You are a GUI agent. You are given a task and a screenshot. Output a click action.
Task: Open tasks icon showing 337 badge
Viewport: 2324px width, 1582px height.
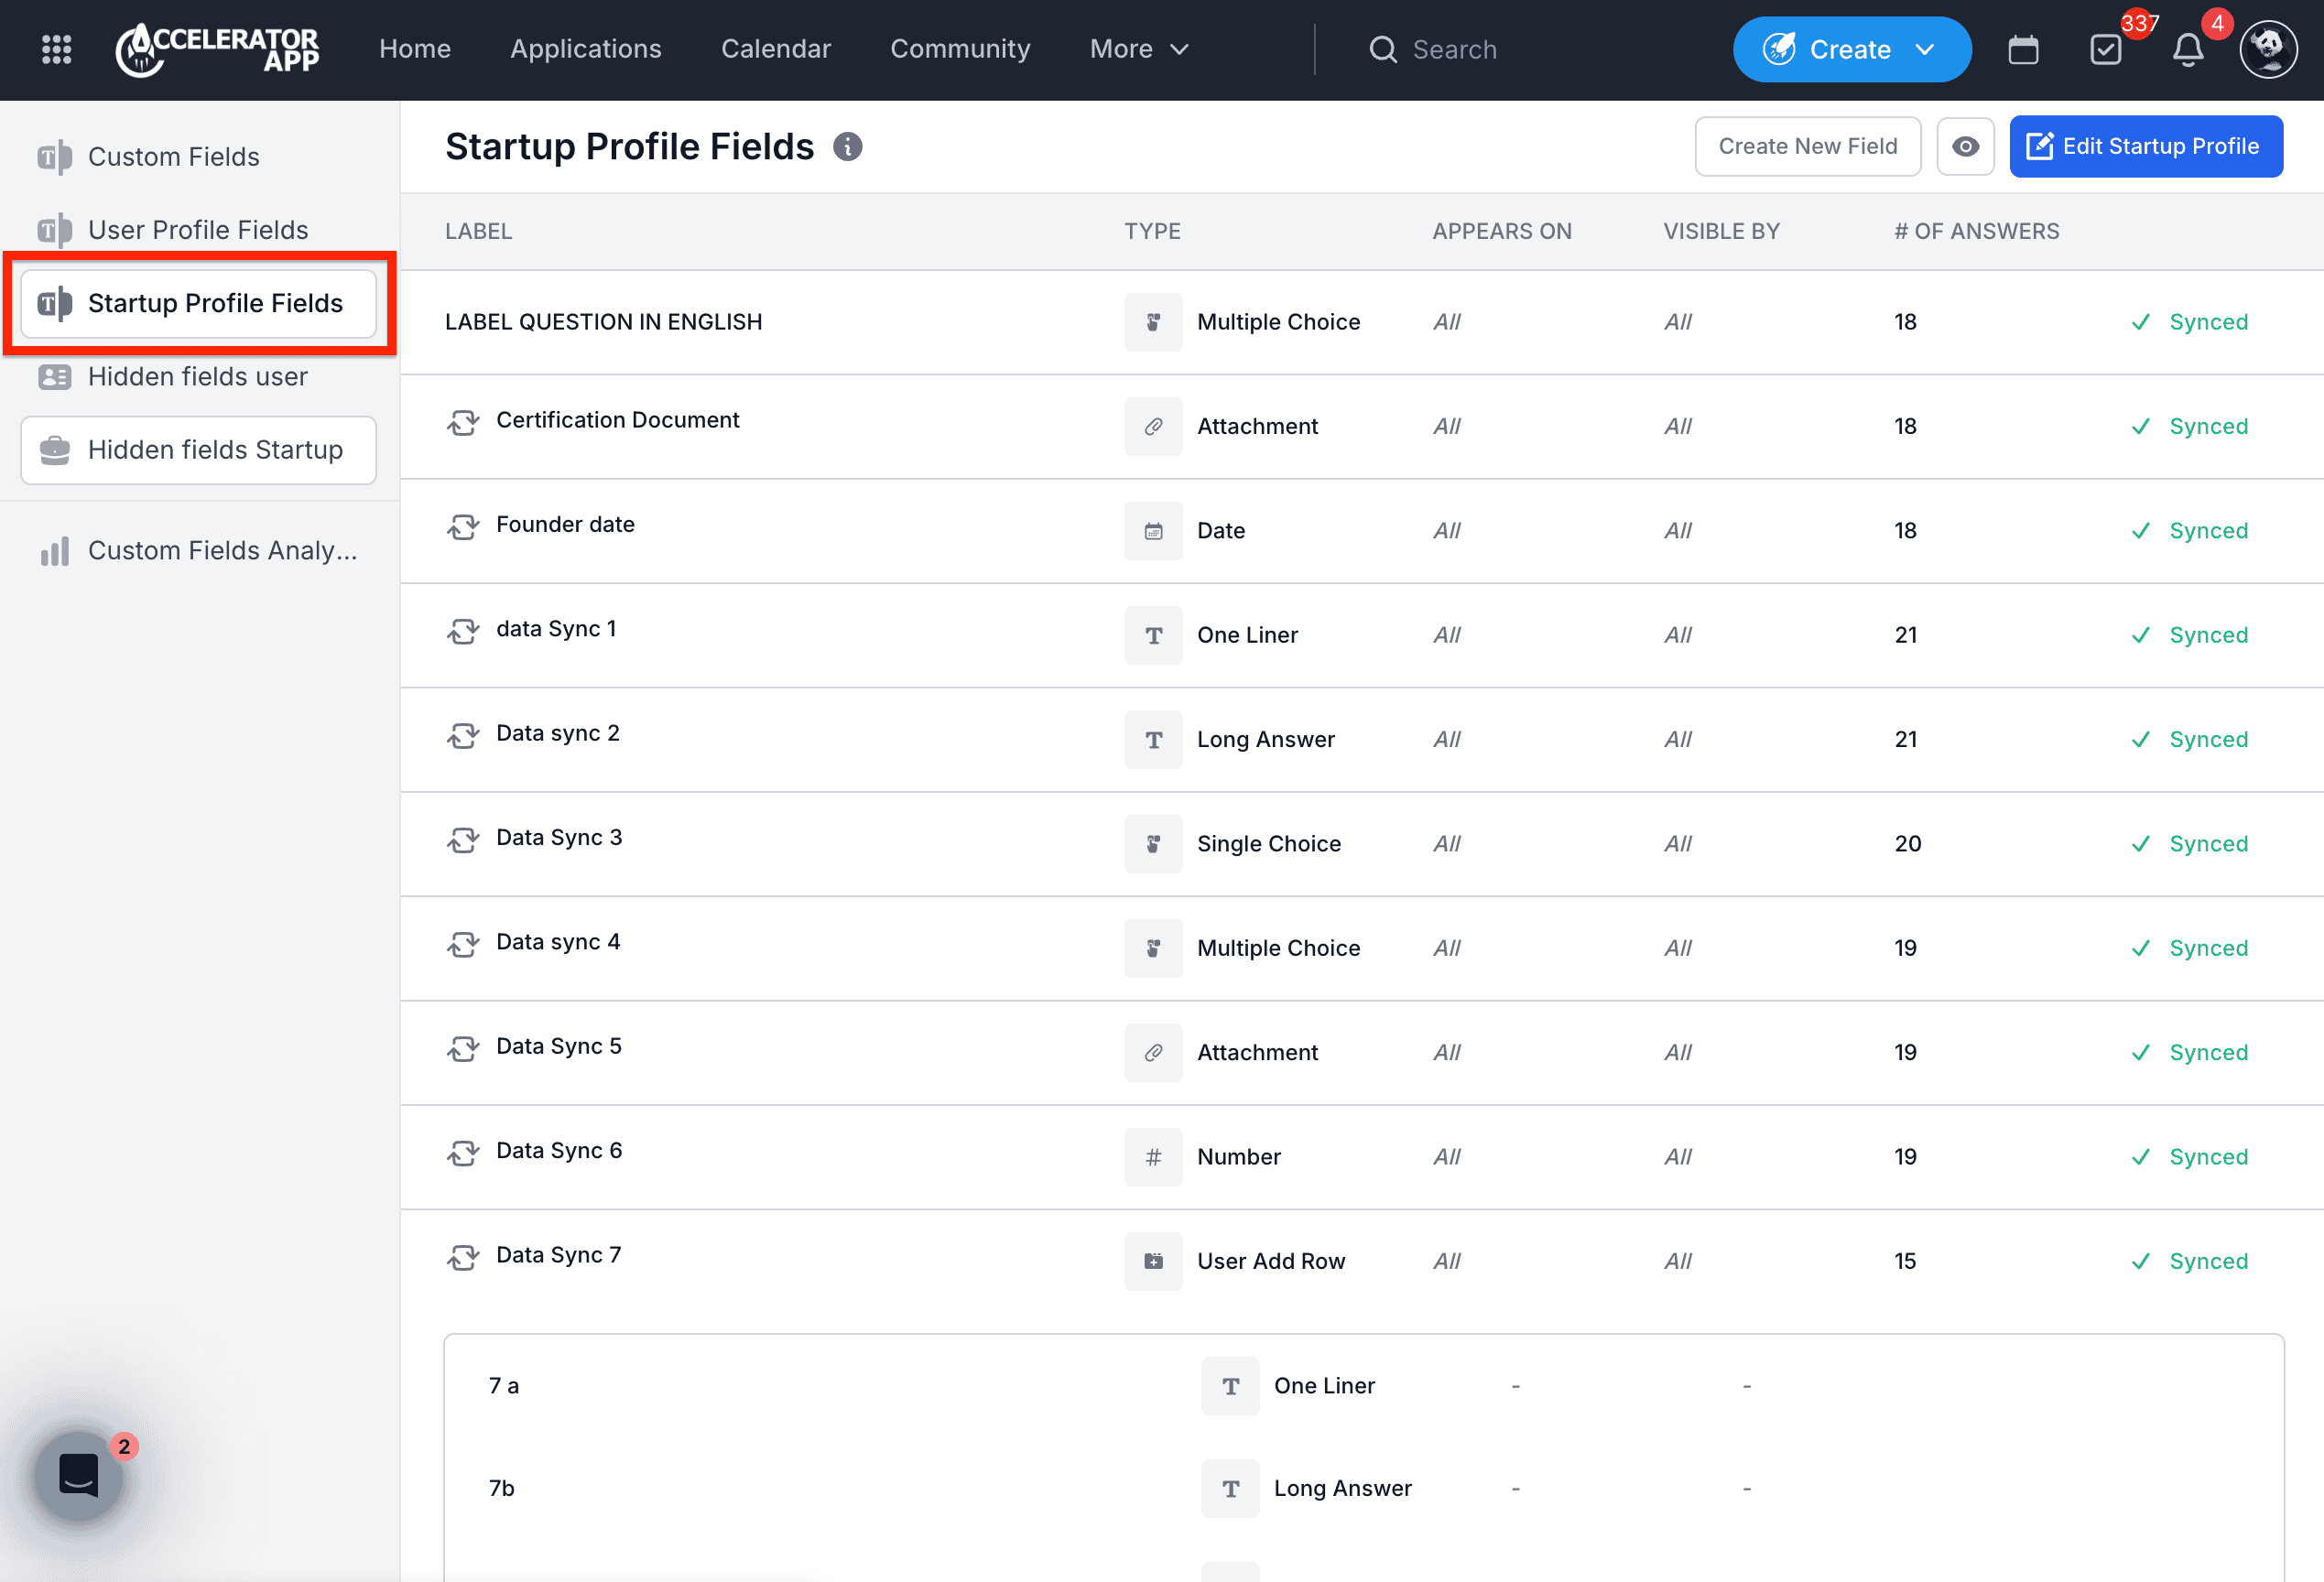[x=2106, y=49]
